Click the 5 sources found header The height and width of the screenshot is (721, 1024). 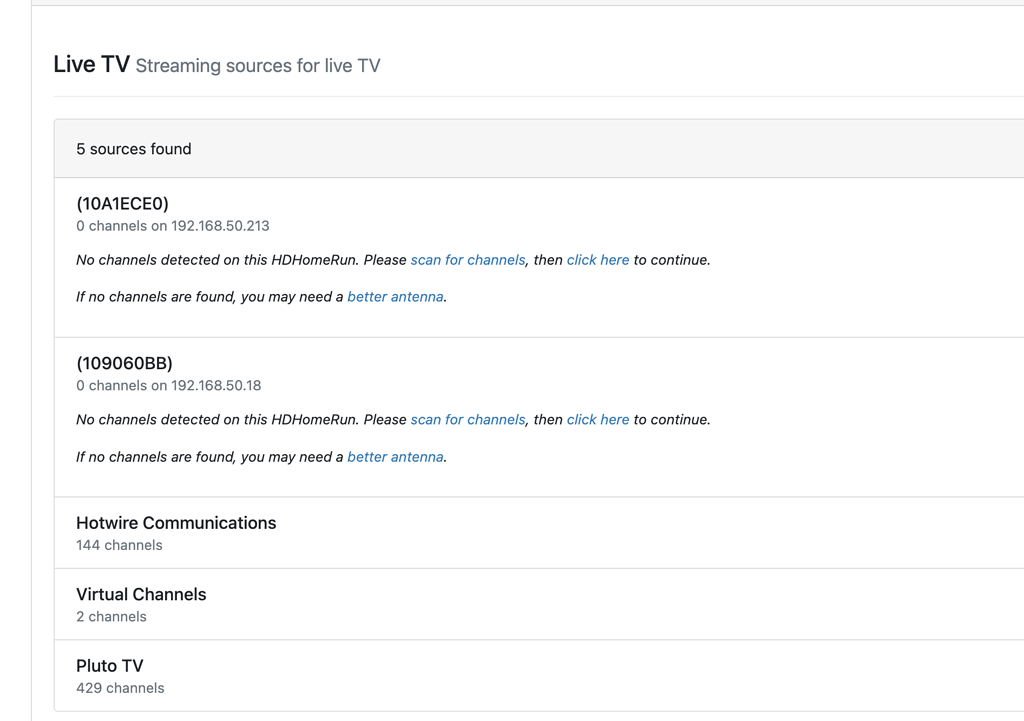[133, 148]
